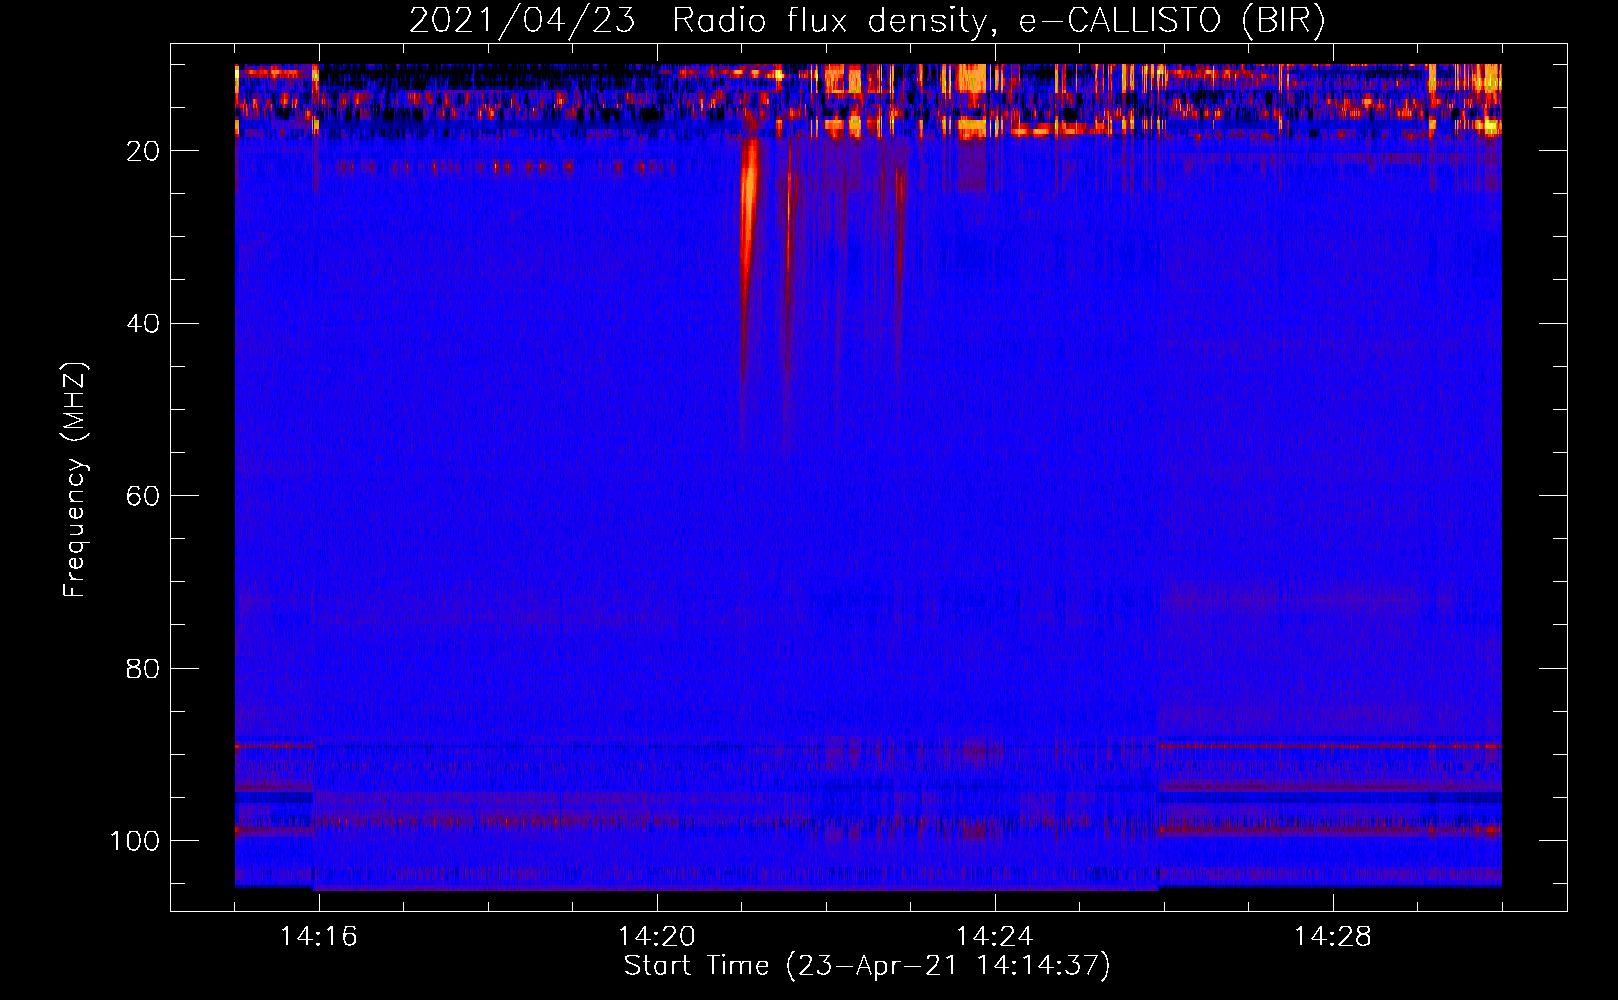Click the x-axis label 'Start Time (23-Apr-21 14:14:37)'
The width and height of the screenshot is (1618, 1000).
pyautogui.click(x=867, y=966)
